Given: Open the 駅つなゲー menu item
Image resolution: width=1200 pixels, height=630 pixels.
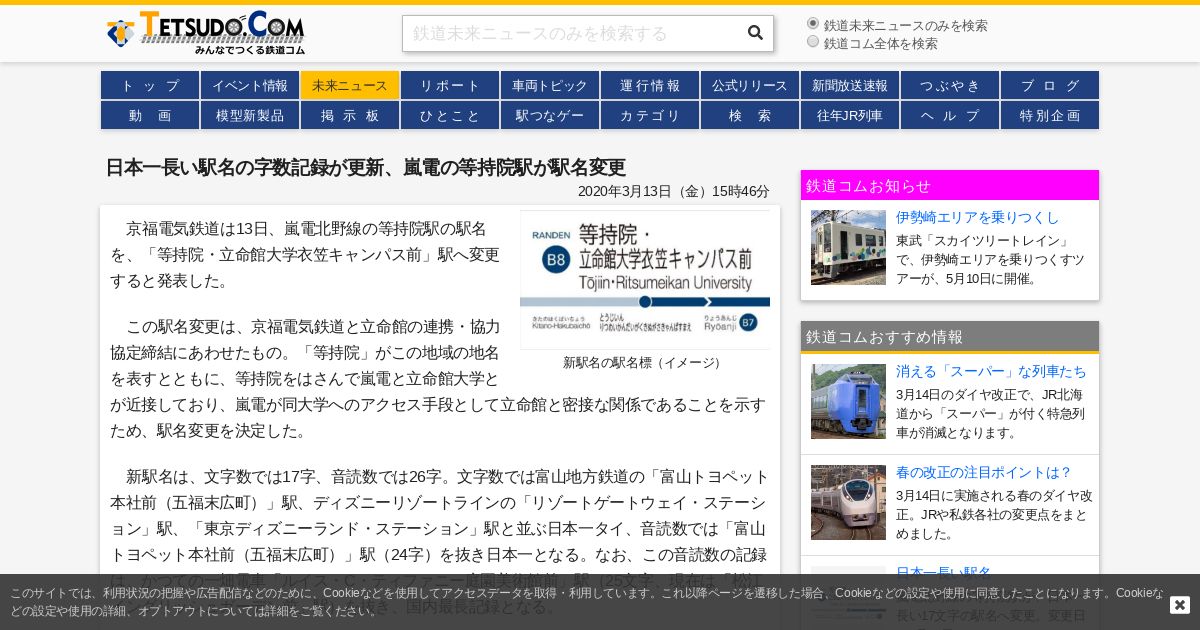Looking at the screenshot, I should tap(550, 115).
